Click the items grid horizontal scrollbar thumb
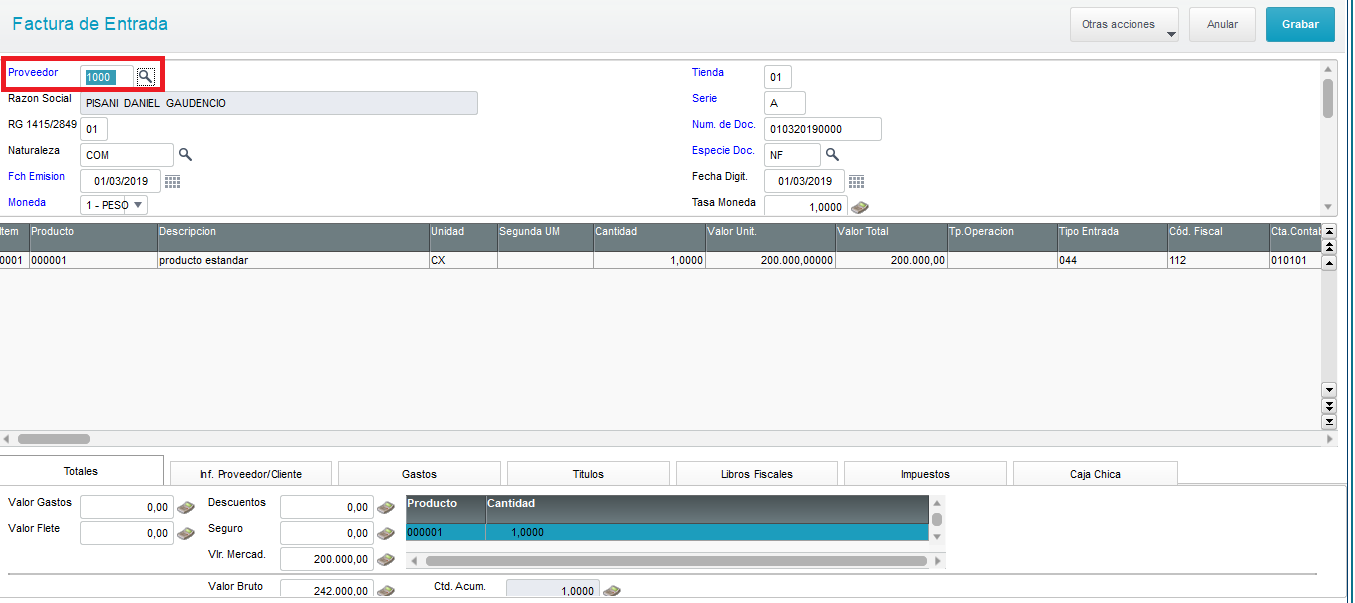The image size is (1355, 603). pyautogui.click(x=54, y=438)
